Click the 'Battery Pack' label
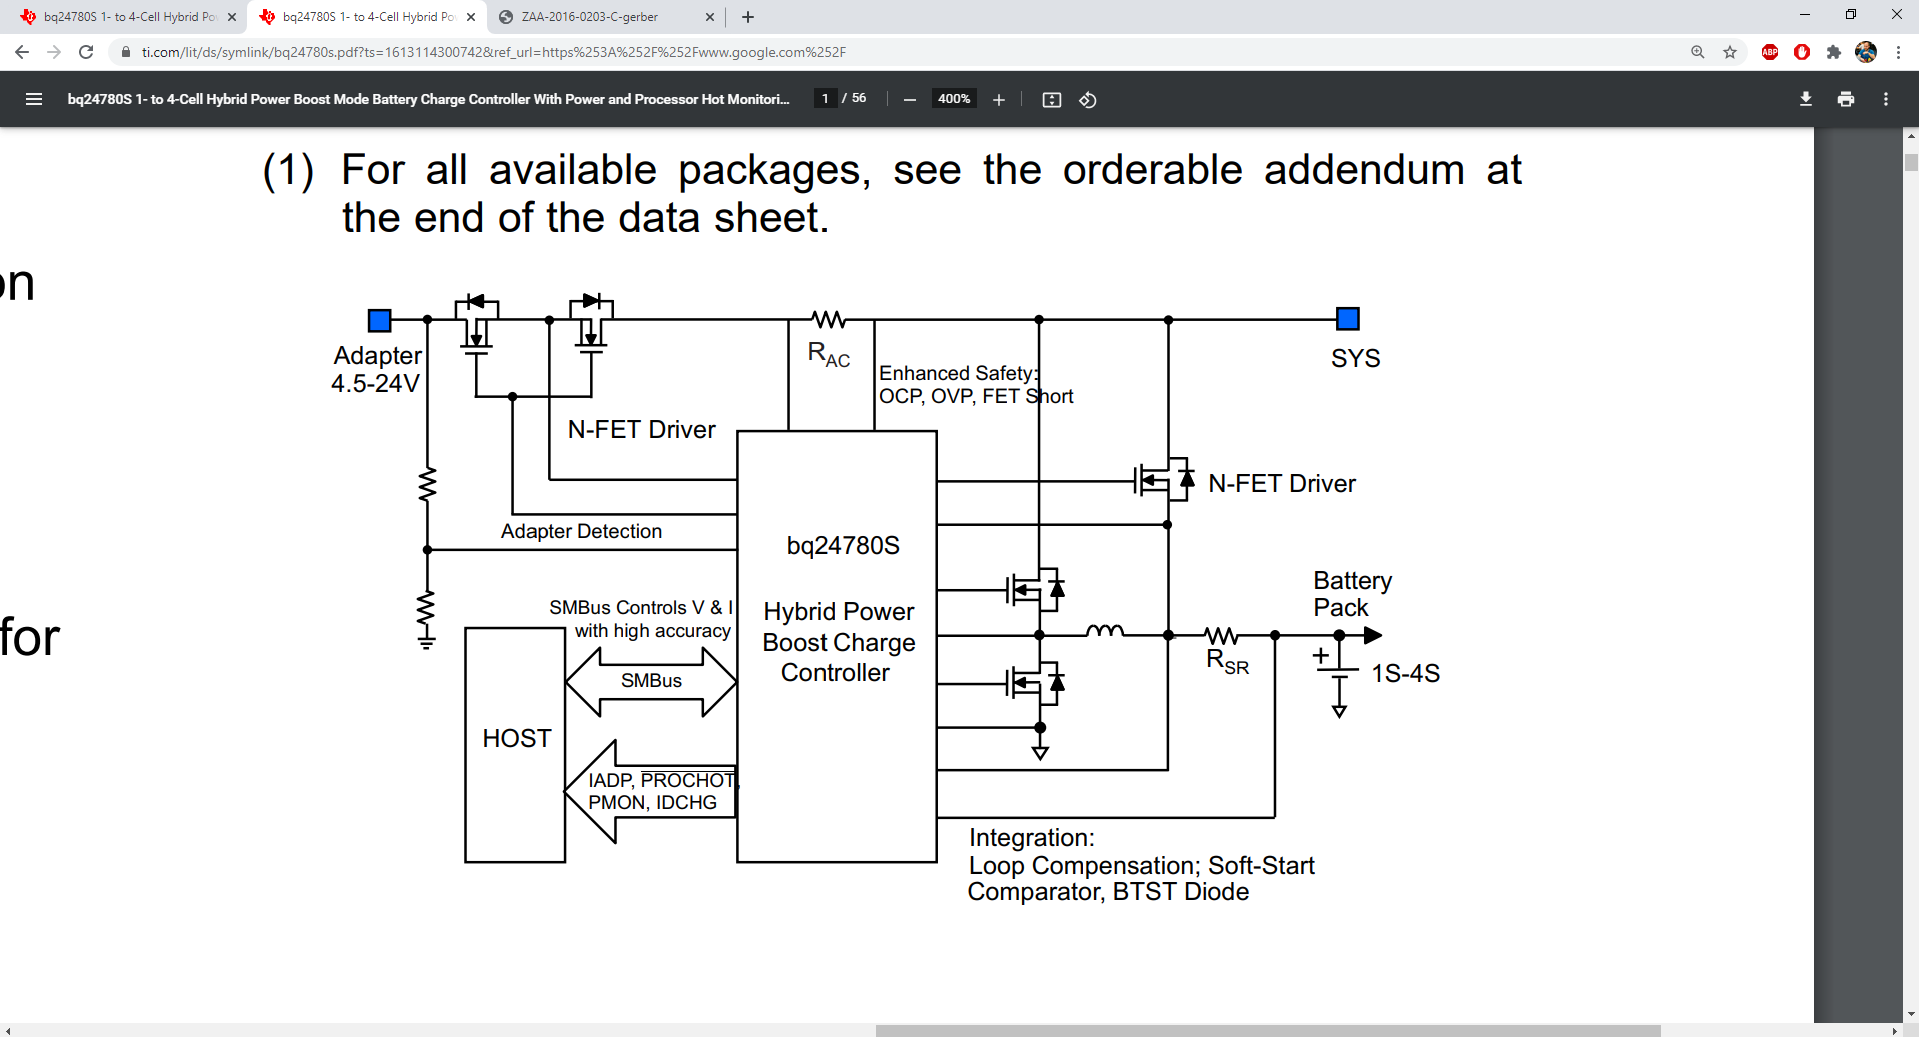 click(x=1352, y=594)
